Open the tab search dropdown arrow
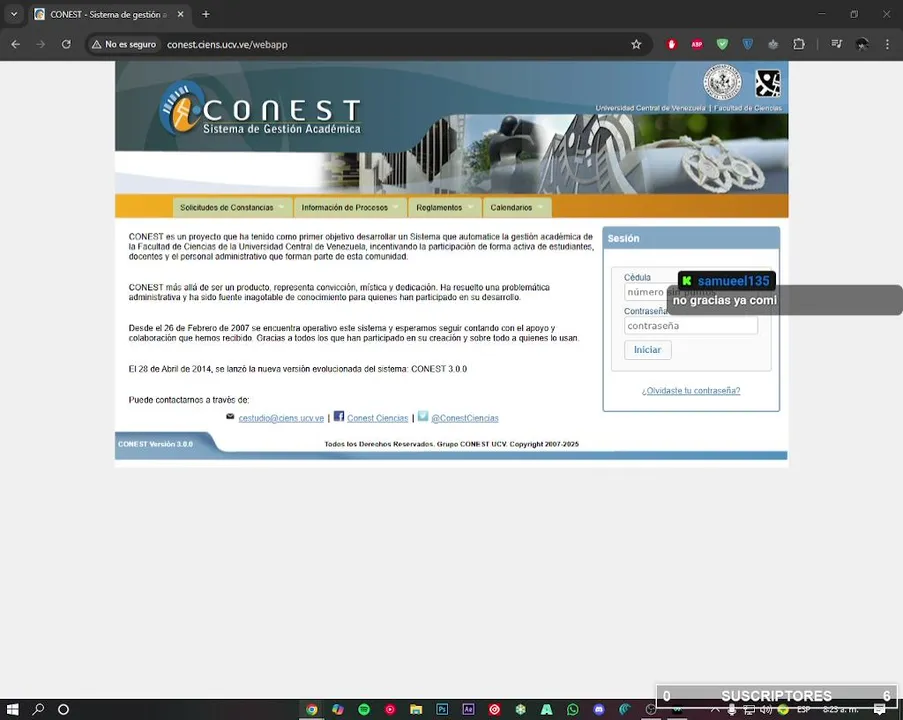 [x=14, y=14]
